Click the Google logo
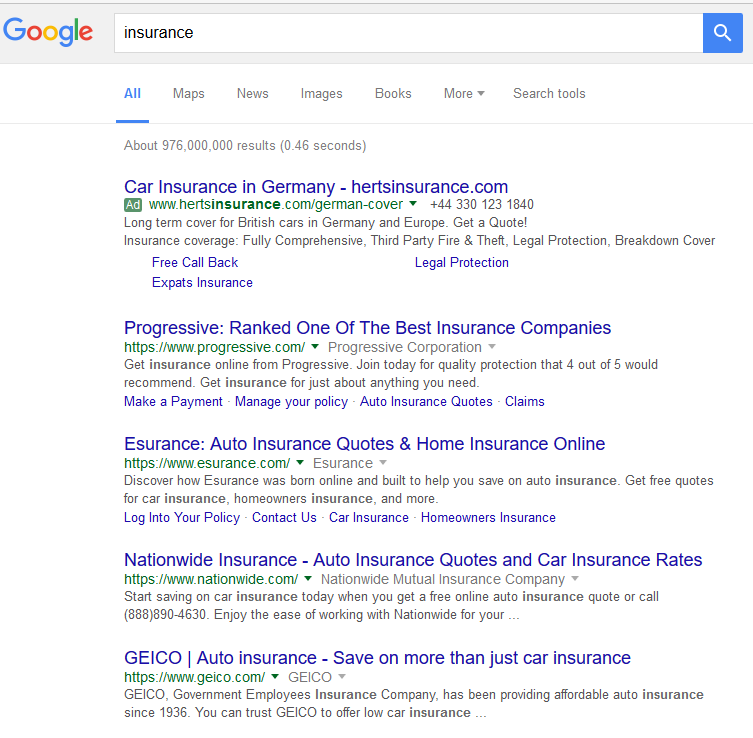The image size is (753, 738). pyautogui.click(x=48, y=32)
